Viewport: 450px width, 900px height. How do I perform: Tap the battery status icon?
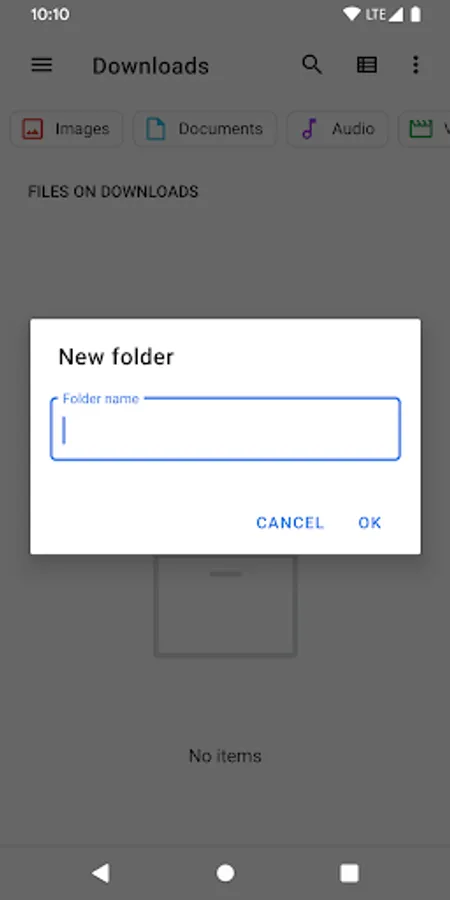click(415, 14)
